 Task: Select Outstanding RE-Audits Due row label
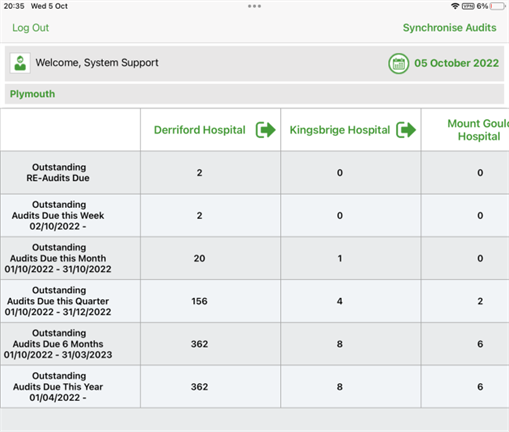pyautogui.click(x=58, y=173)
